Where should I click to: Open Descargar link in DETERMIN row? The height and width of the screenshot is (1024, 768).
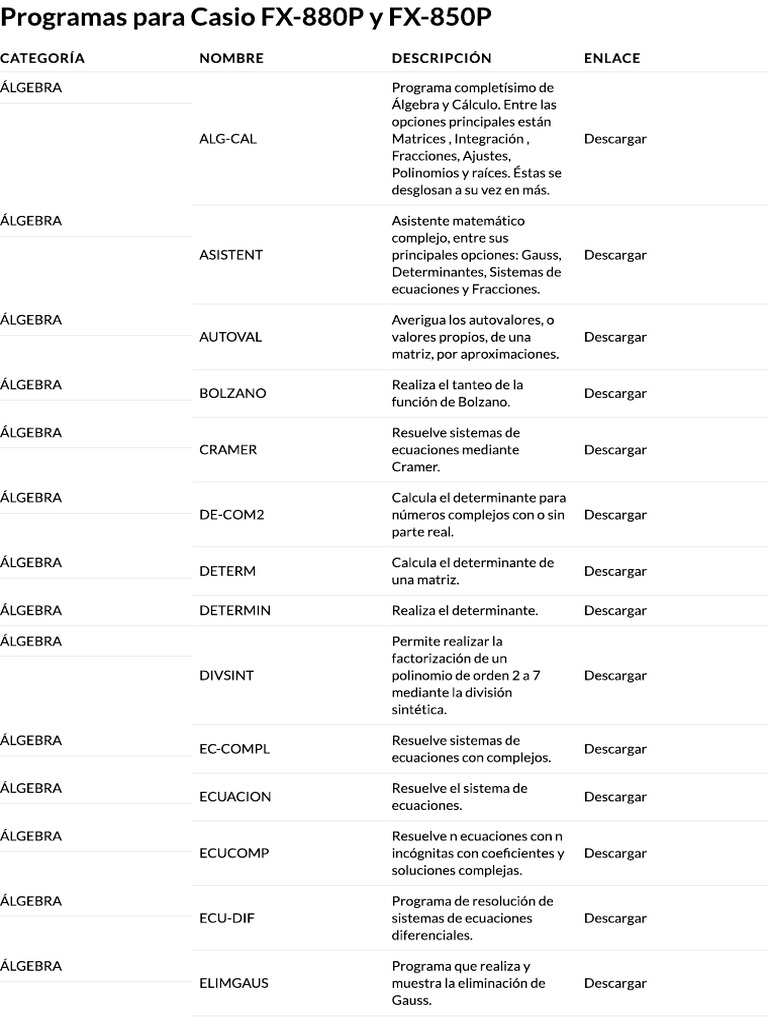(x=615, y=610)
